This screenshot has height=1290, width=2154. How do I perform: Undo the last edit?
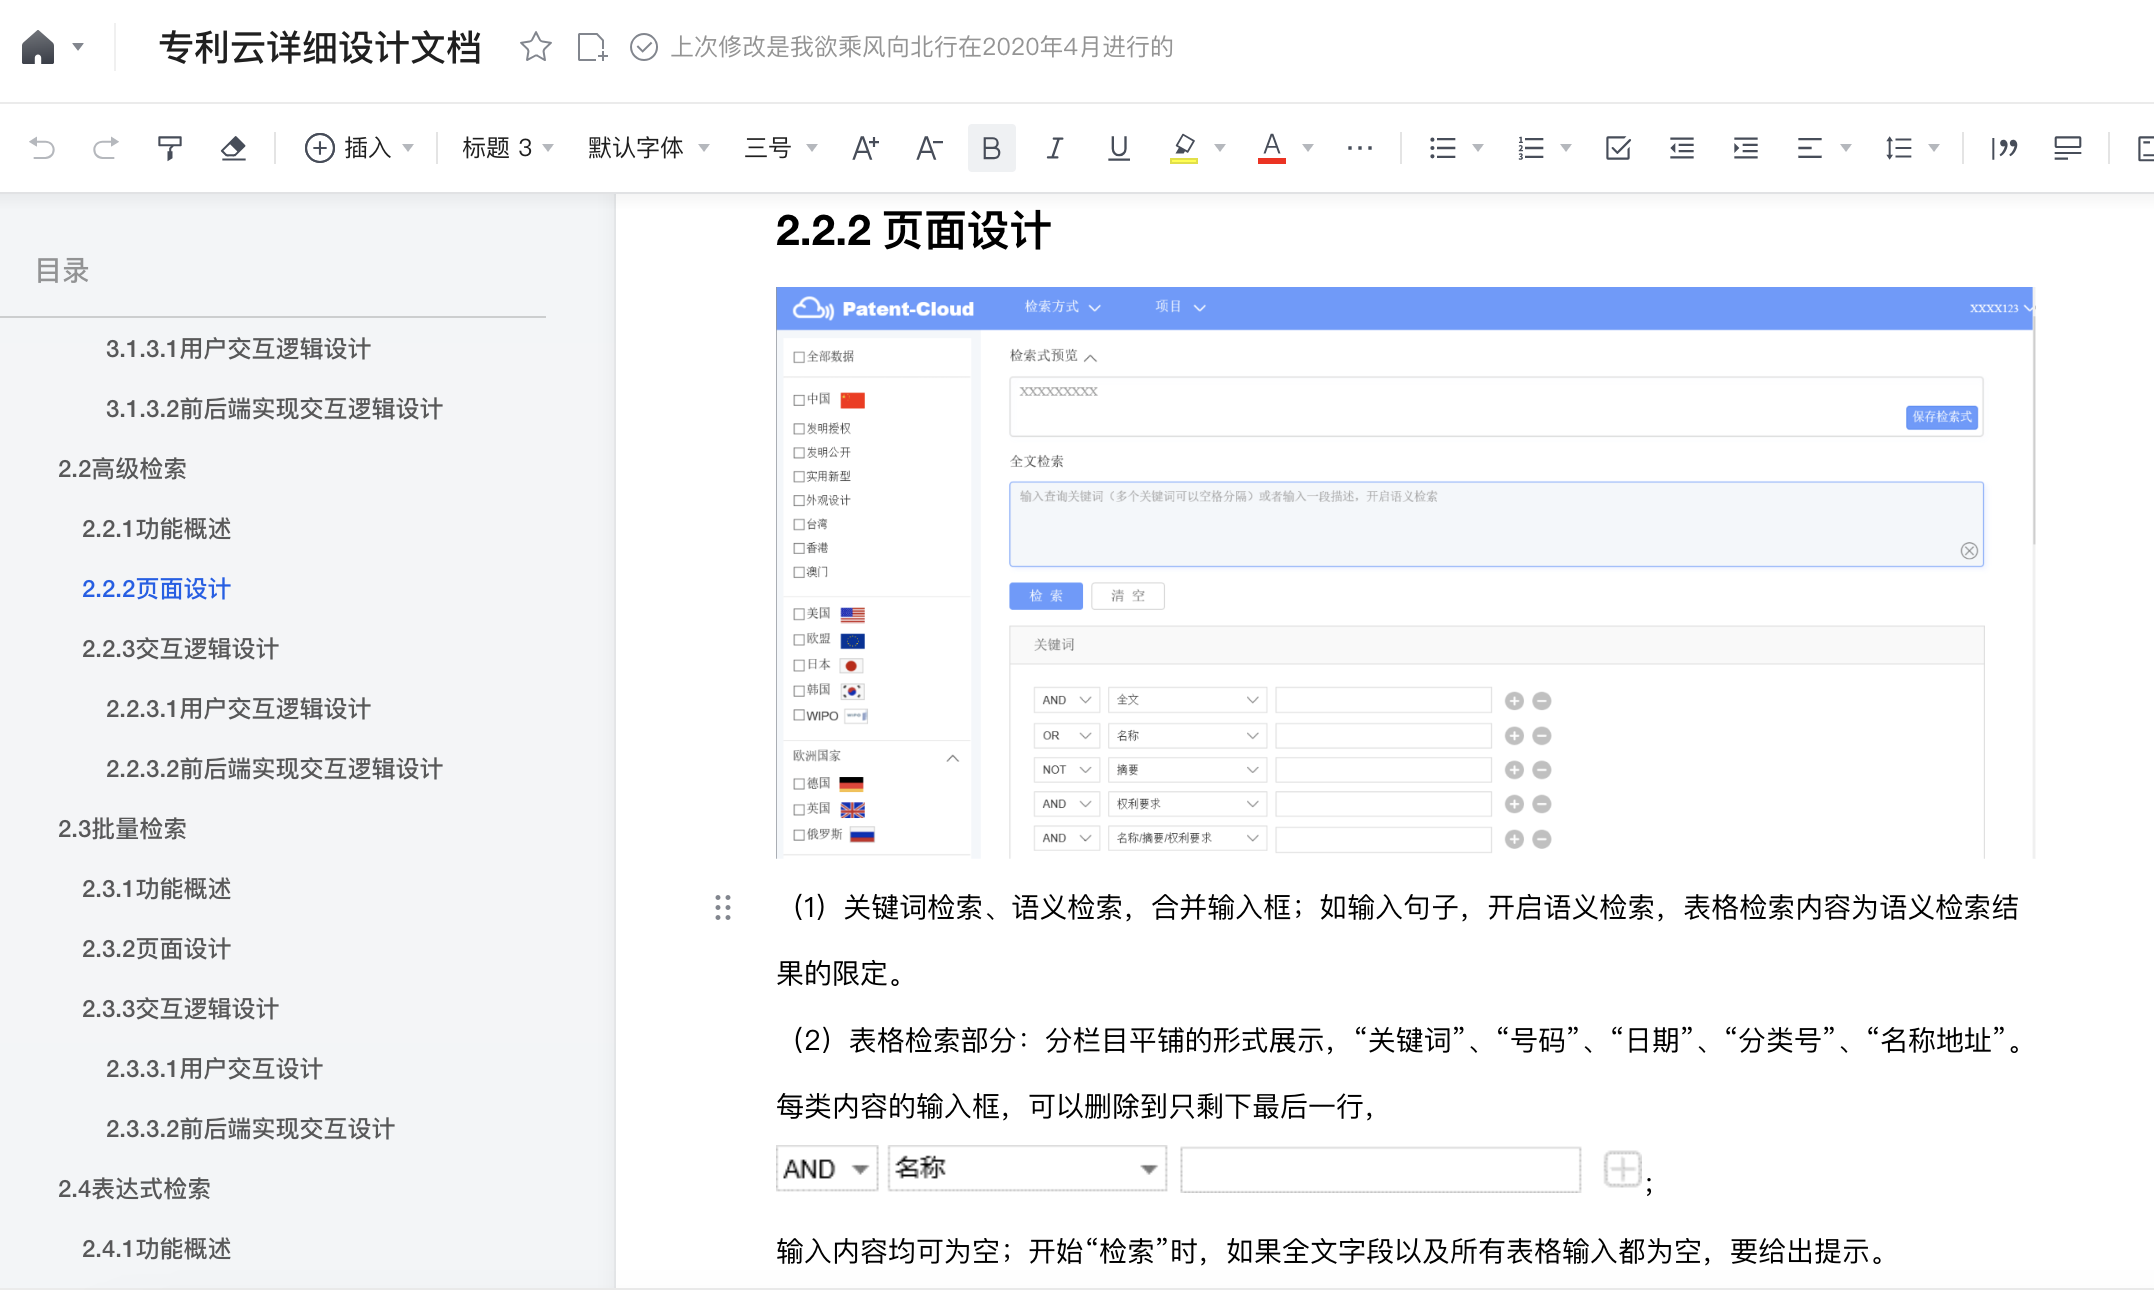coord(42,148)
